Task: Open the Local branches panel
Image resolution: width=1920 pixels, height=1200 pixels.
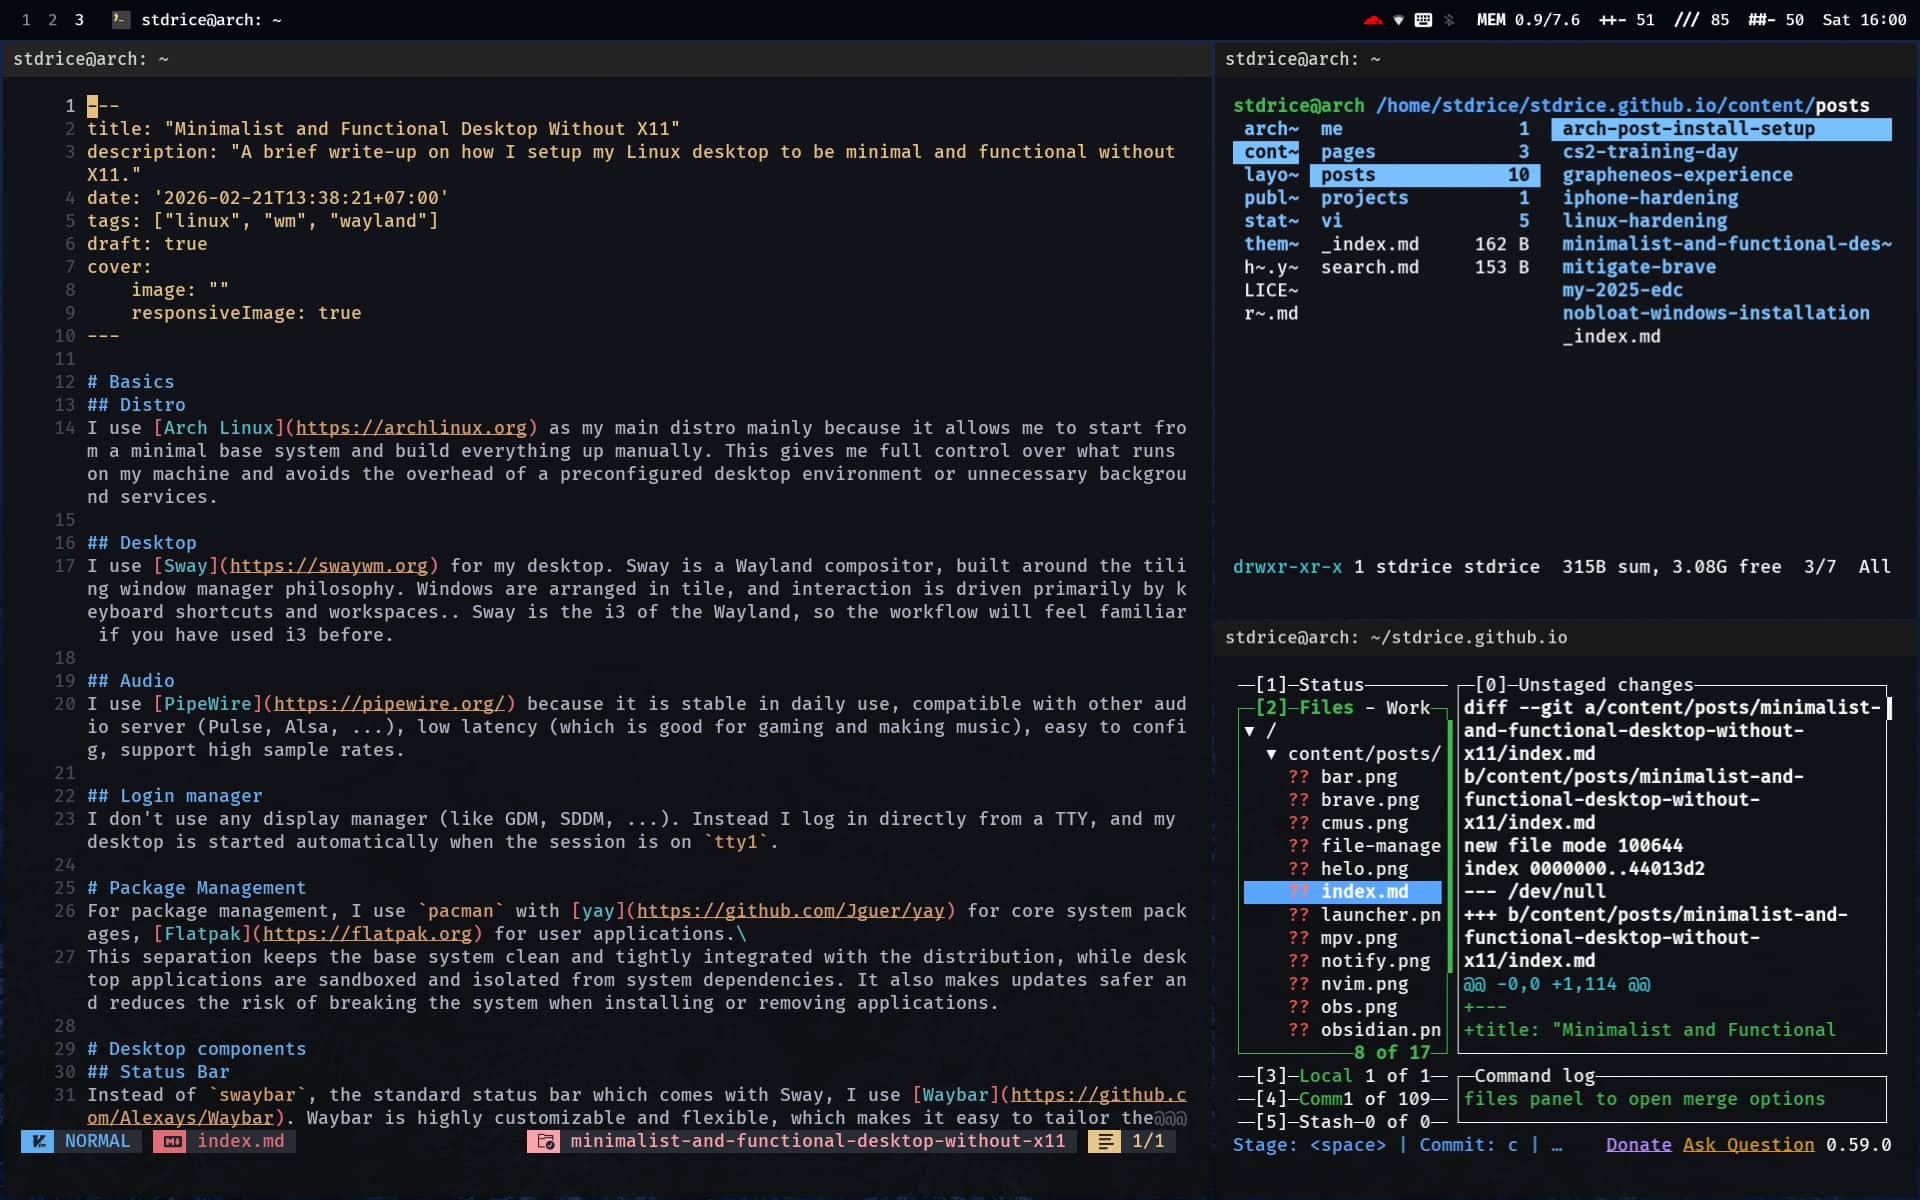Action: tap(1325, 1076)
